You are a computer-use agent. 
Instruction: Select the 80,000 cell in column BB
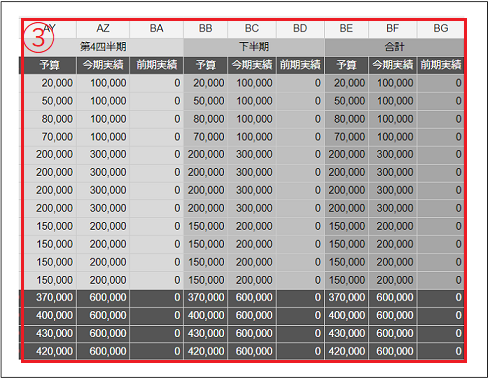[205, 119]
